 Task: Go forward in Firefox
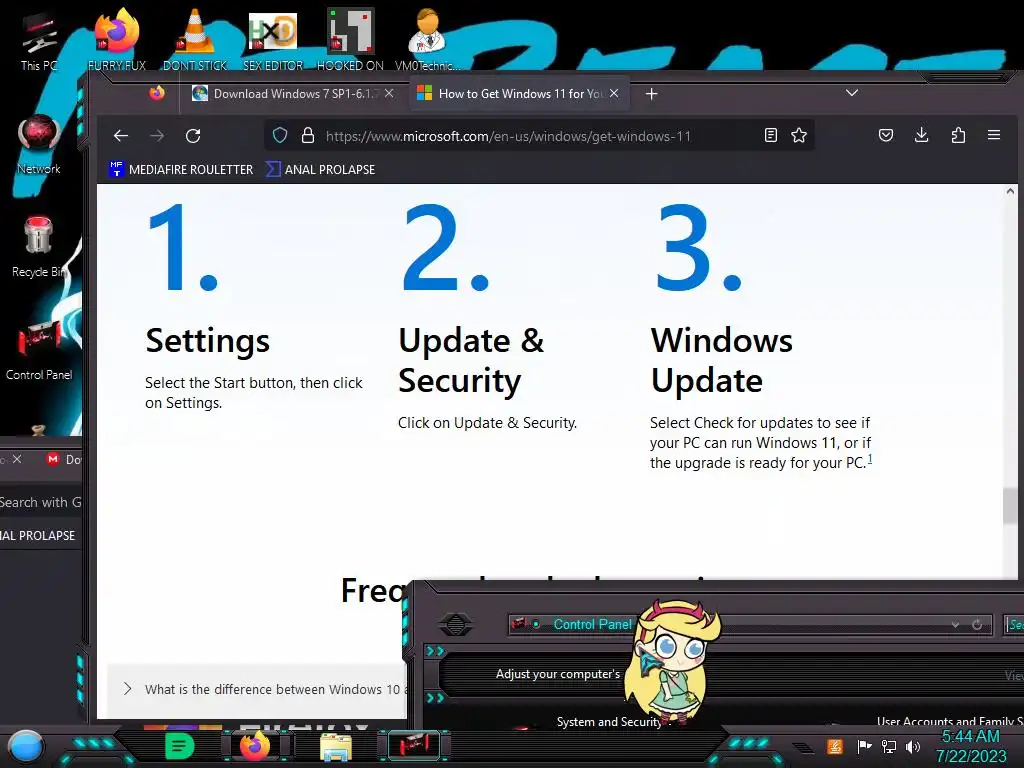pyautogui.click(x=157, y=136)
